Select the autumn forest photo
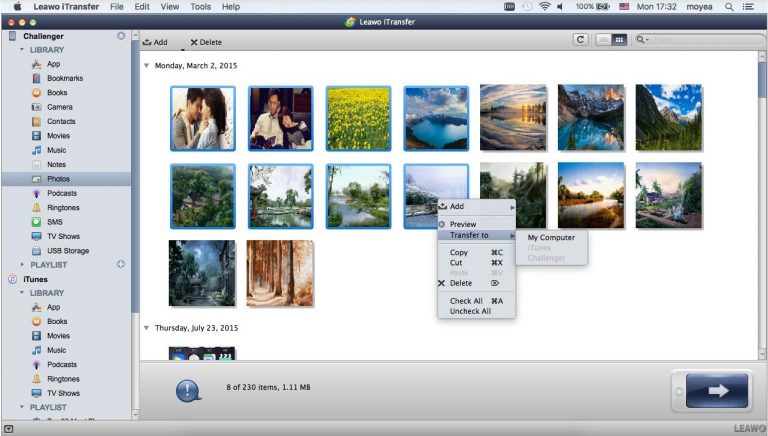Image resolution: width=768 pixels, height=436 pixels. pyautogui.click(x=280, y=273)
